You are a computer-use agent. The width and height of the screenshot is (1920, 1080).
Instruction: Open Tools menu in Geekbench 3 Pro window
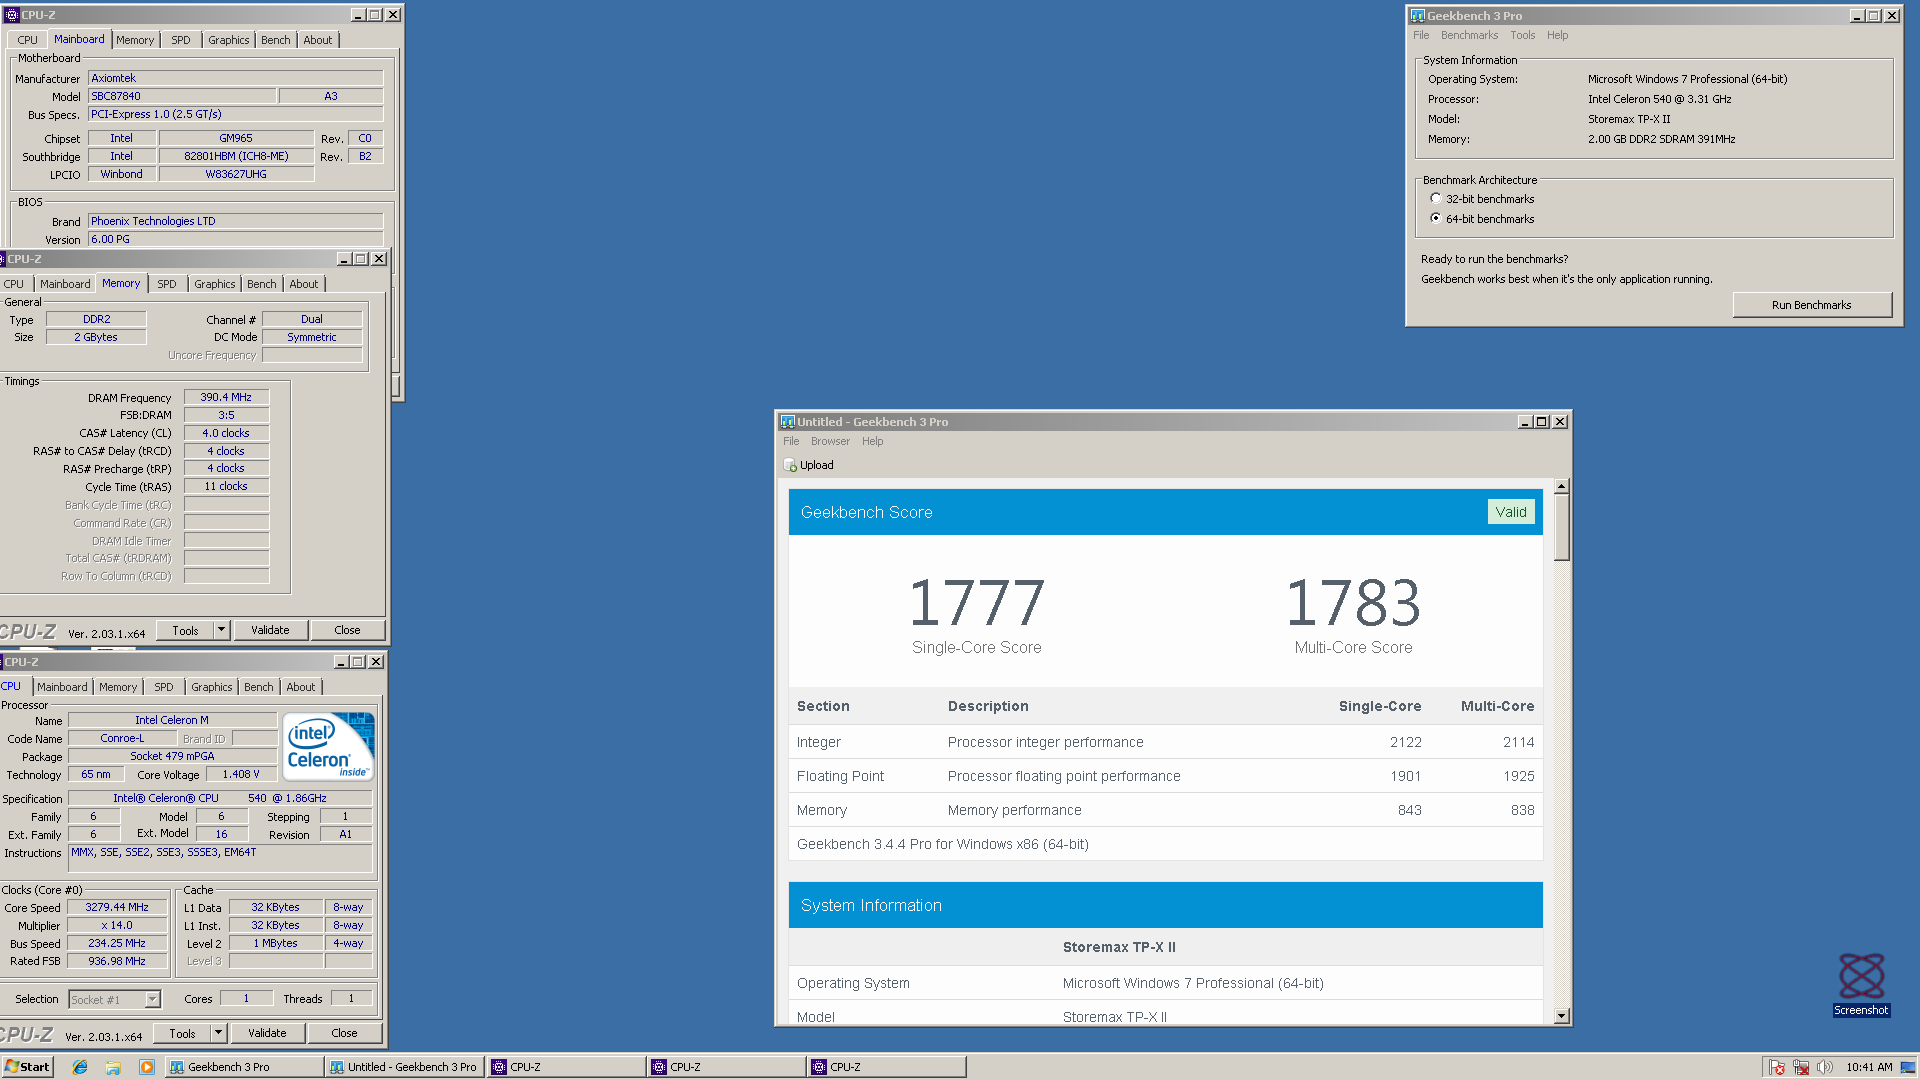(x=1522, y=35)
